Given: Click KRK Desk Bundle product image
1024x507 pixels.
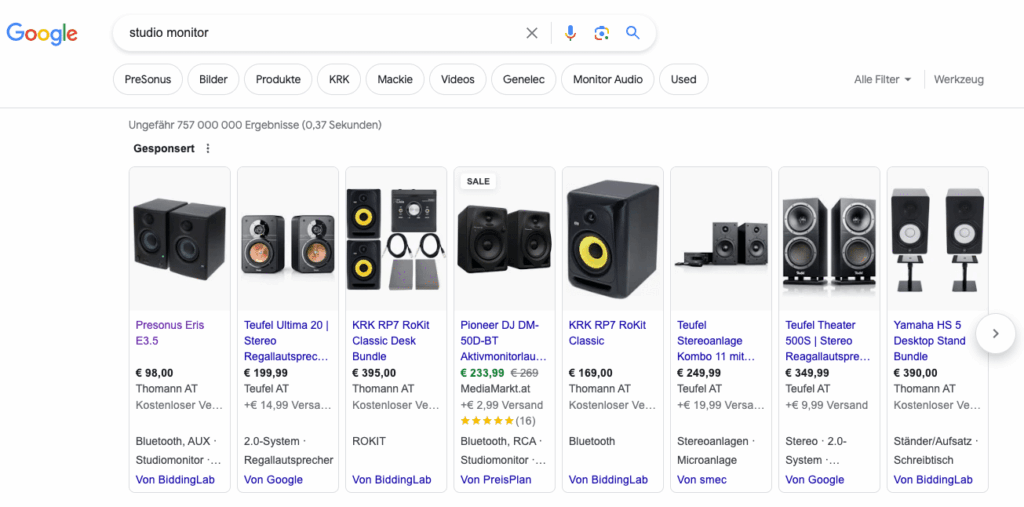Looking at the screenshot, I should pos(396,238).
